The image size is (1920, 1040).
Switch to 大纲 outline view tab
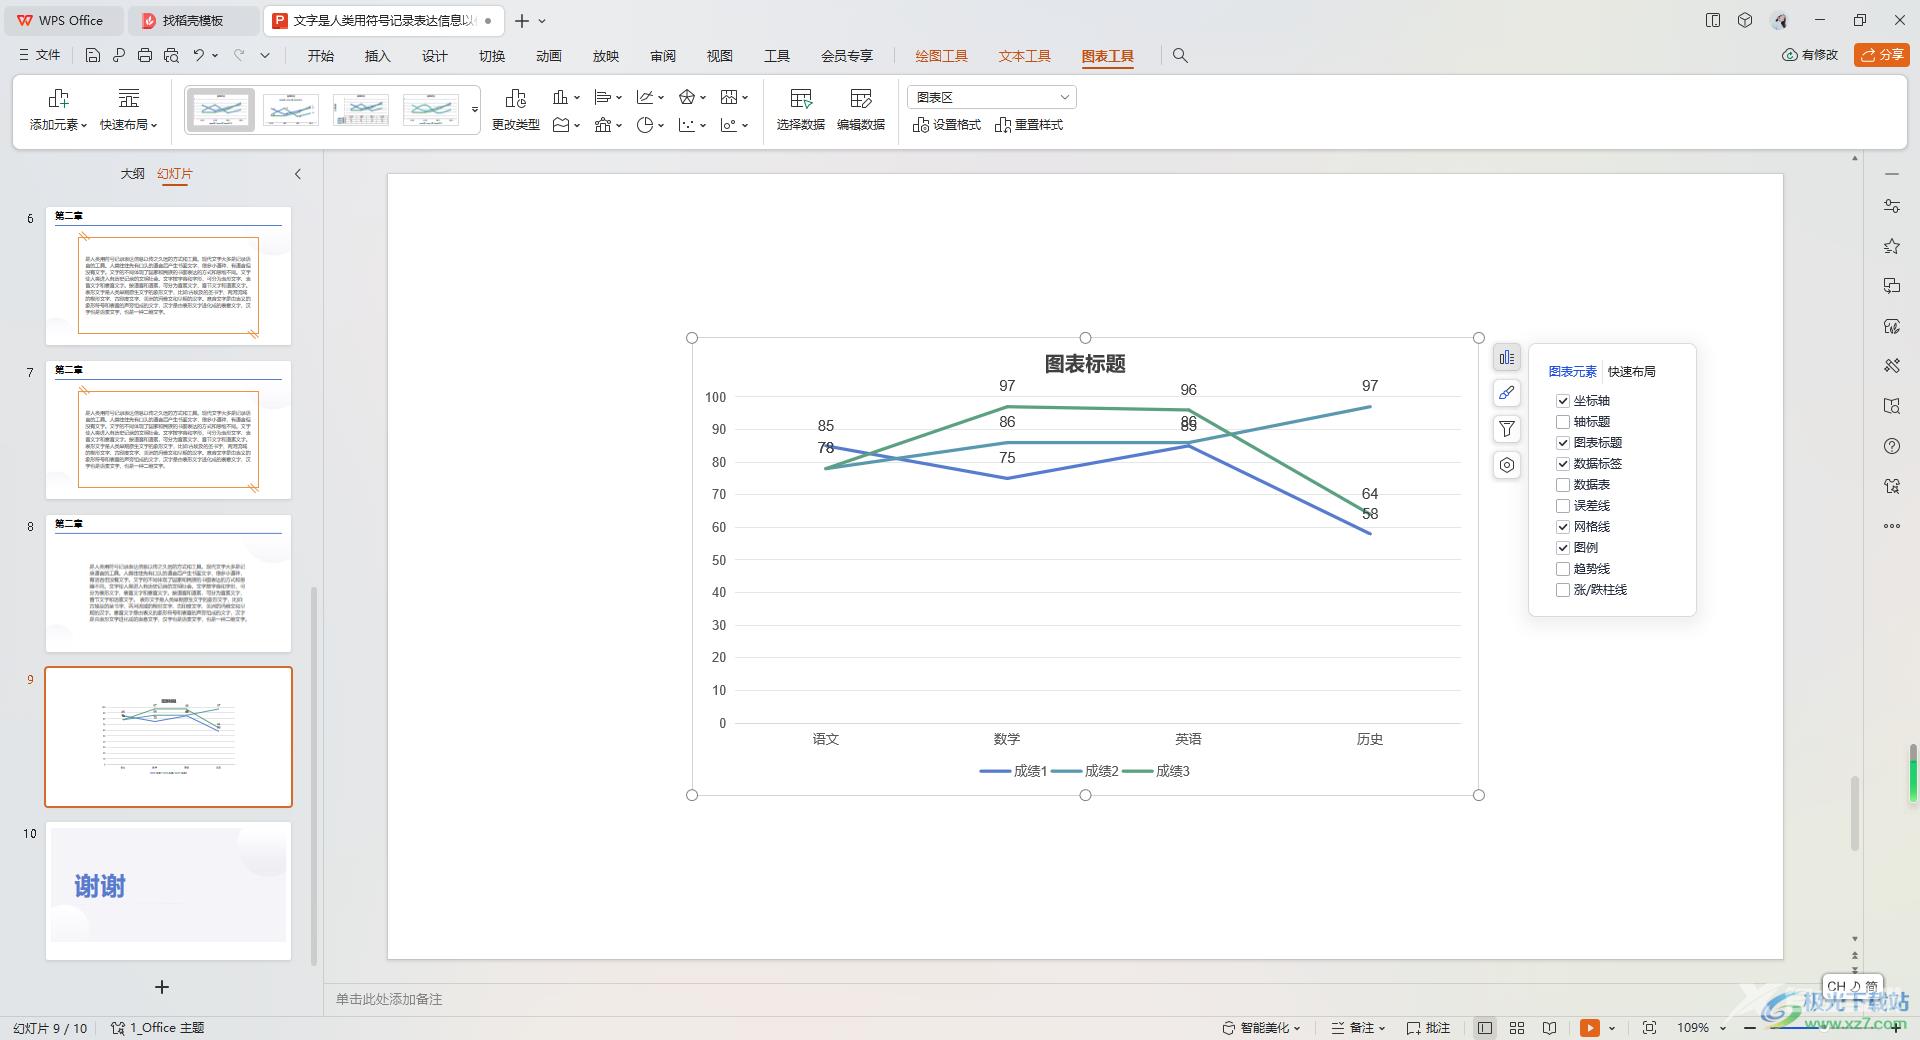tap(132, 174)
